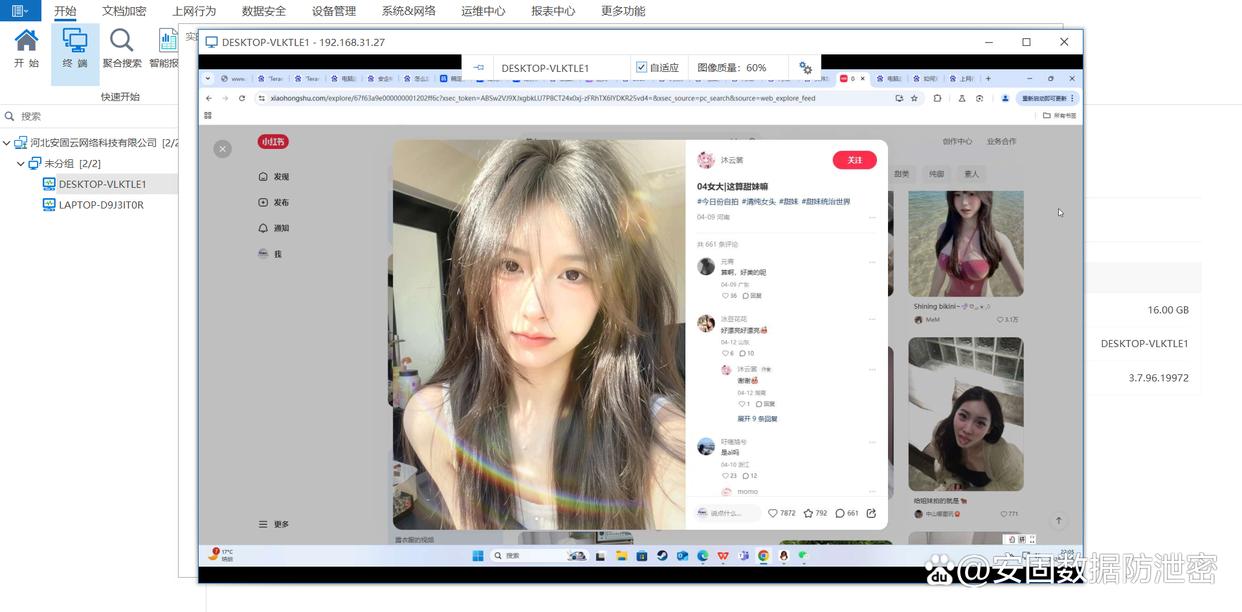Click the 说点什么 comment input
The image size is (1242, 612).
(729, 513)
